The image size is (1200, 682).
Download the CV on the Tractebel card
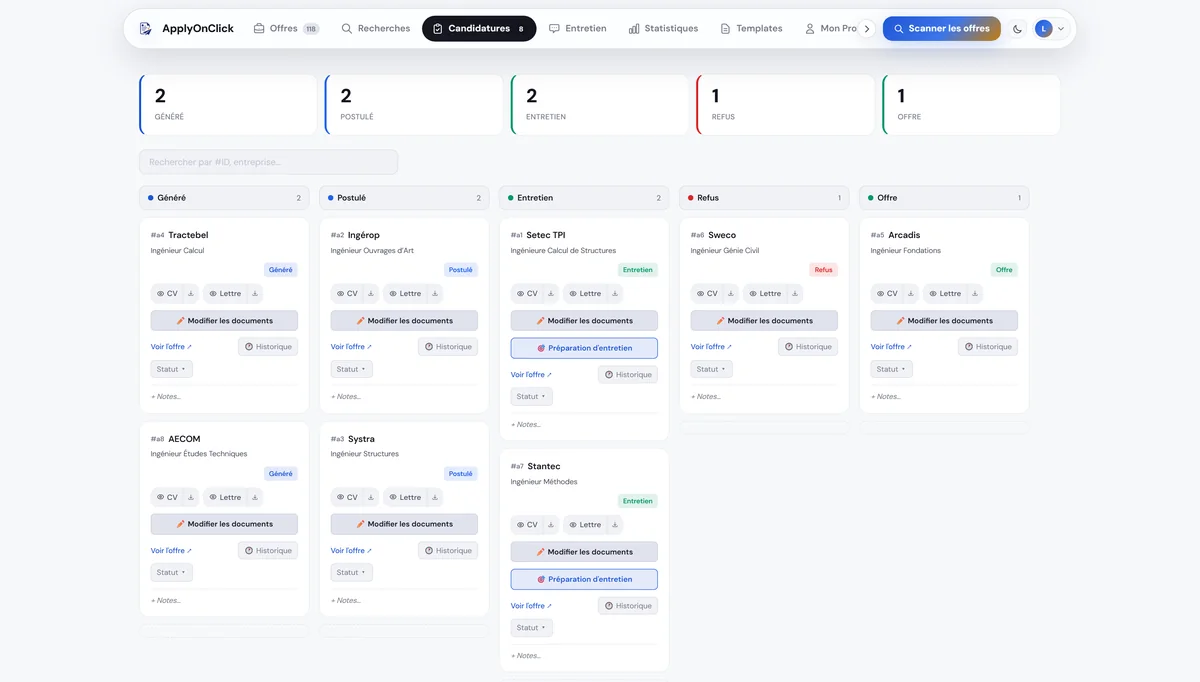pos(190,294)
